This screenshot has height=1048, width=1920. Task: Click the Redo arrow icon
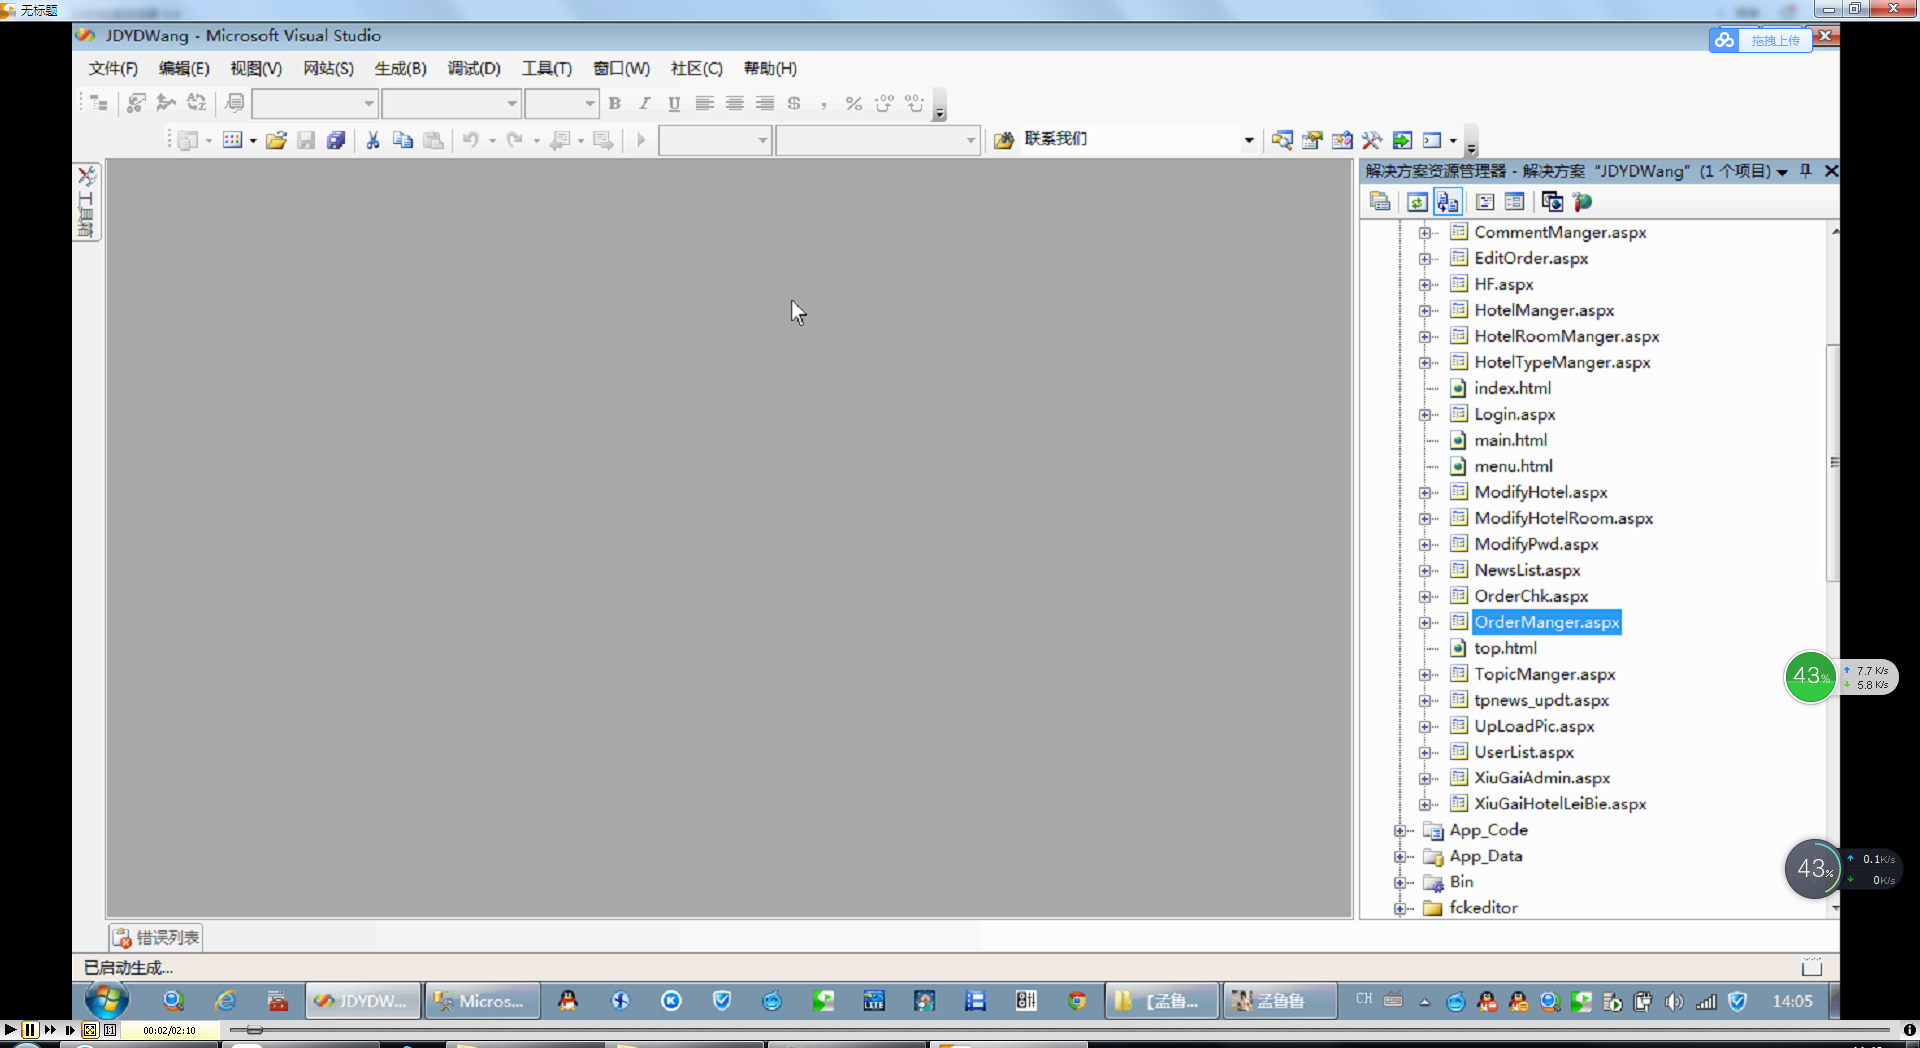(x=515, y=140)
